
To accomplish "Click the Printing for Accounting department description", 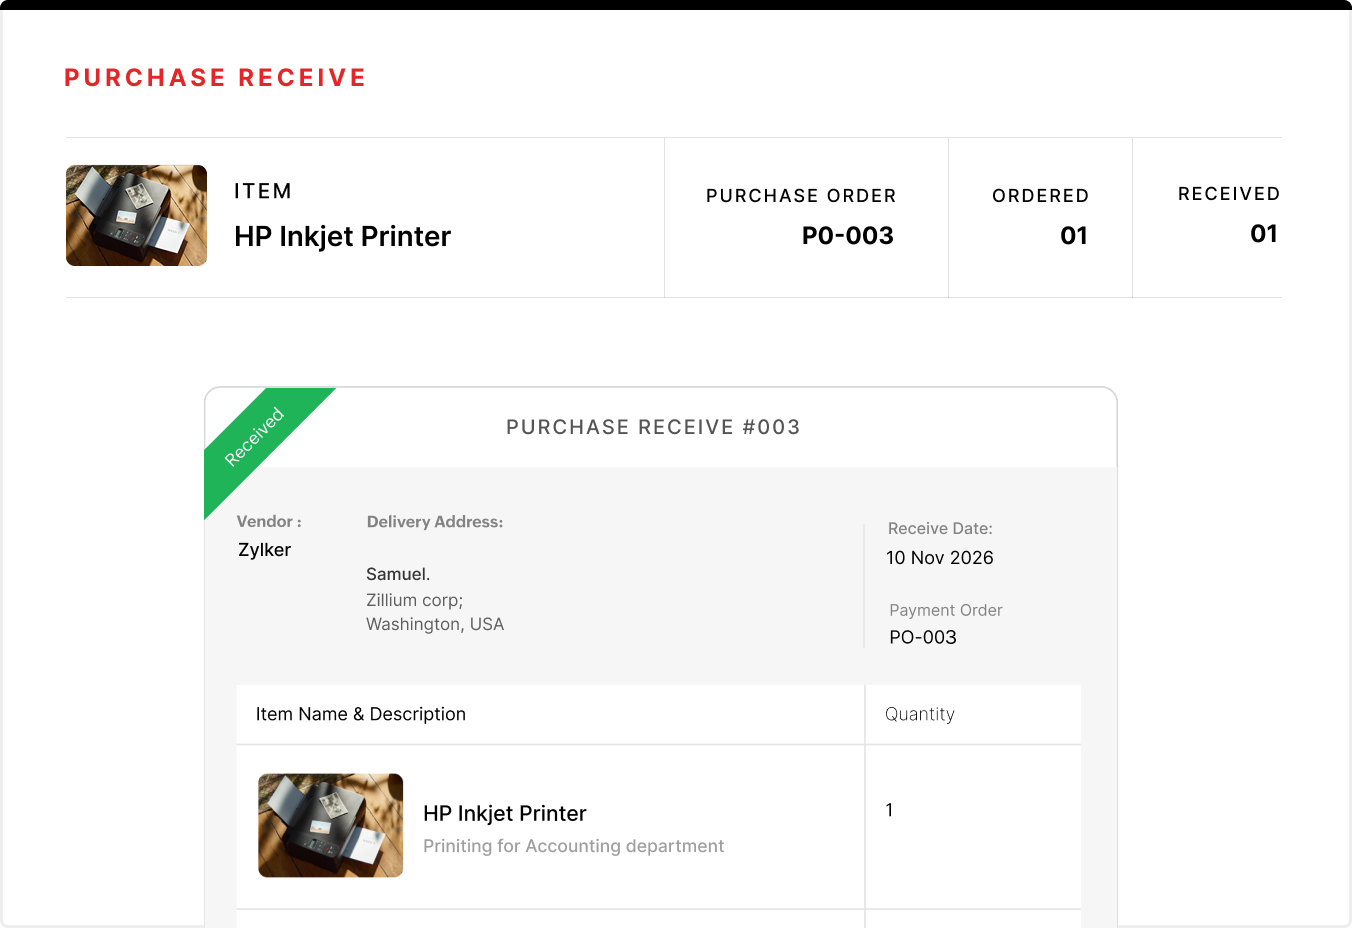I will pos(573,846).
